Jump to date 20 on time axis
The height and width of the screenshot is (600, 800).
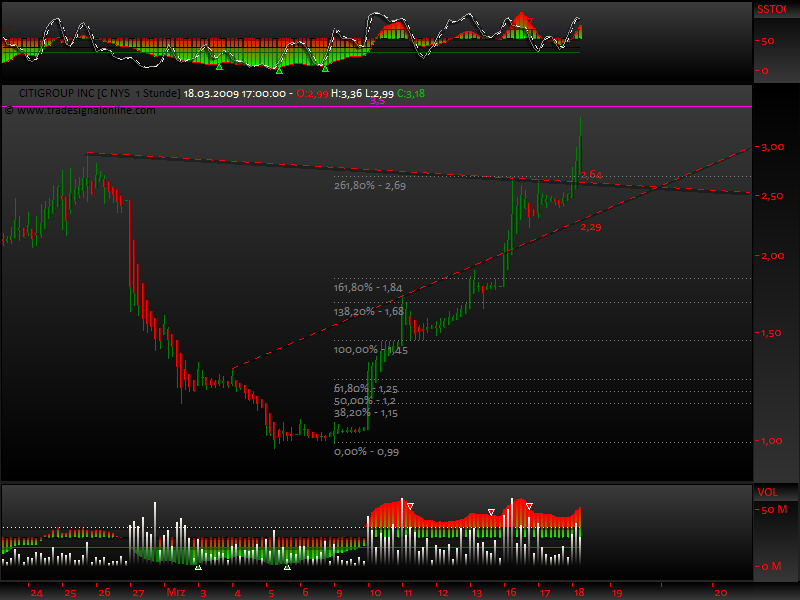(720, 593)
